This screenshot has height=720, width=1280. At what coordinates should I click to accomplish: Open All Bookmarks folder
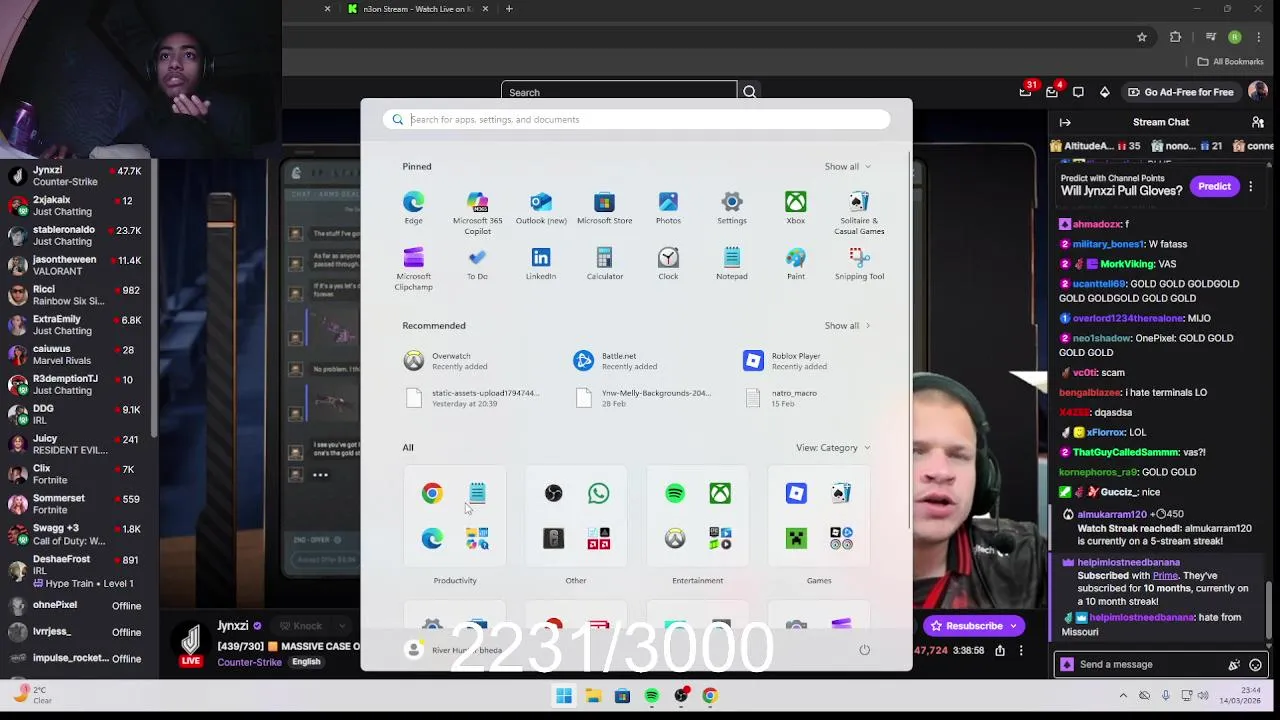pos(1231,62)
